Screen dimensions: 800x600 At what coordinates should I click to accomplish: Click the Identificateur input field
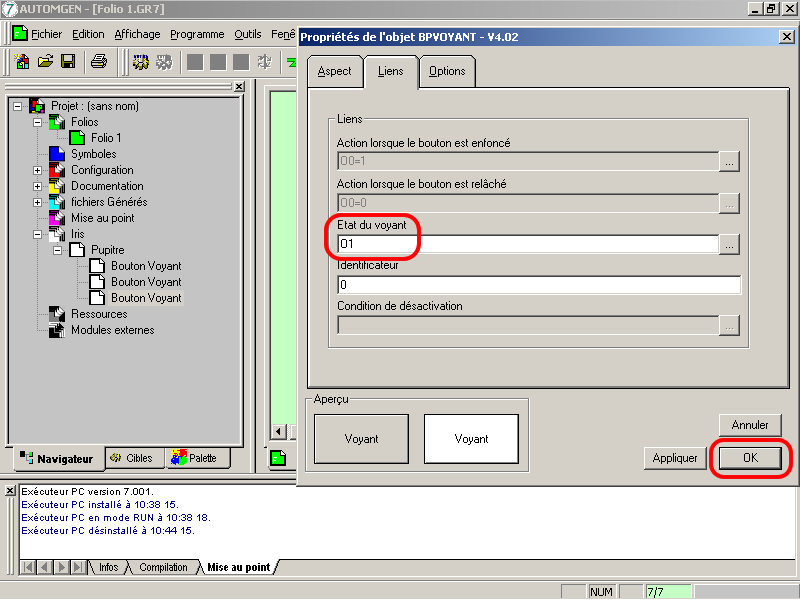click(x=538, y=285)
